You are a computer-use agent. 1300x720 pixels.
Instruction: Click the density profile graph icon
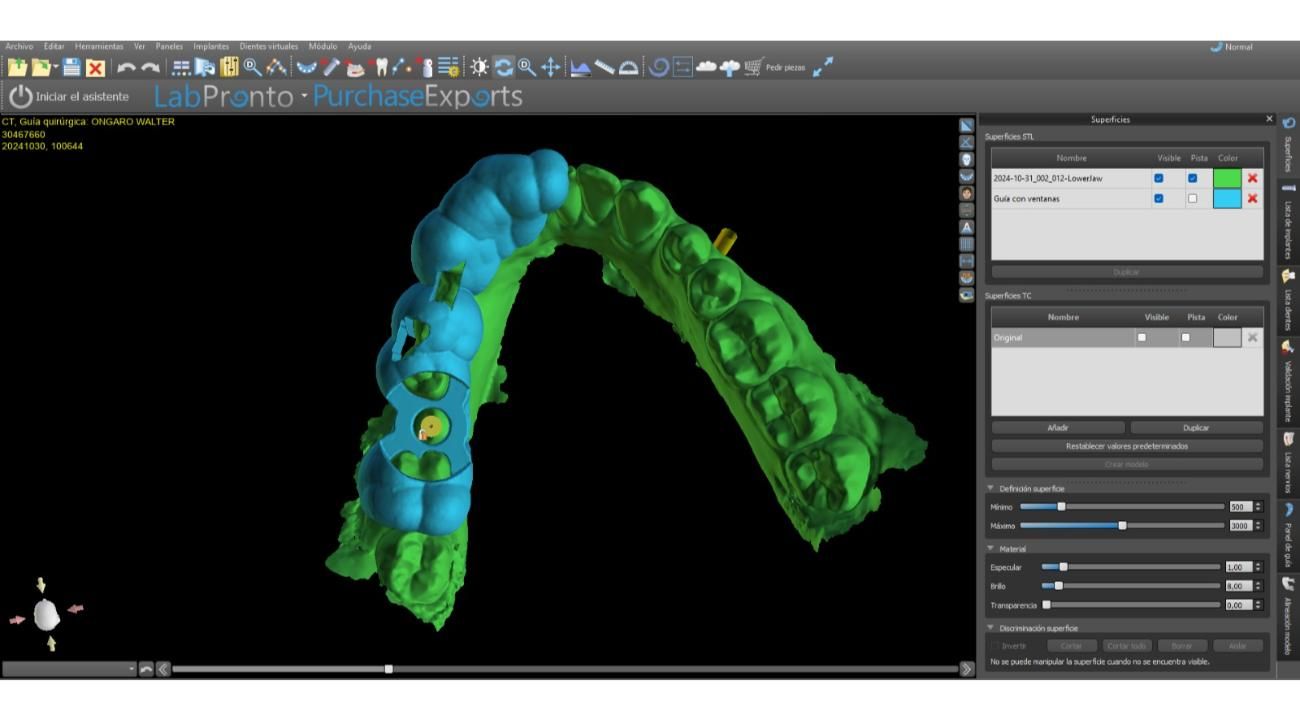pyautogui.click(x=581, y=67)
